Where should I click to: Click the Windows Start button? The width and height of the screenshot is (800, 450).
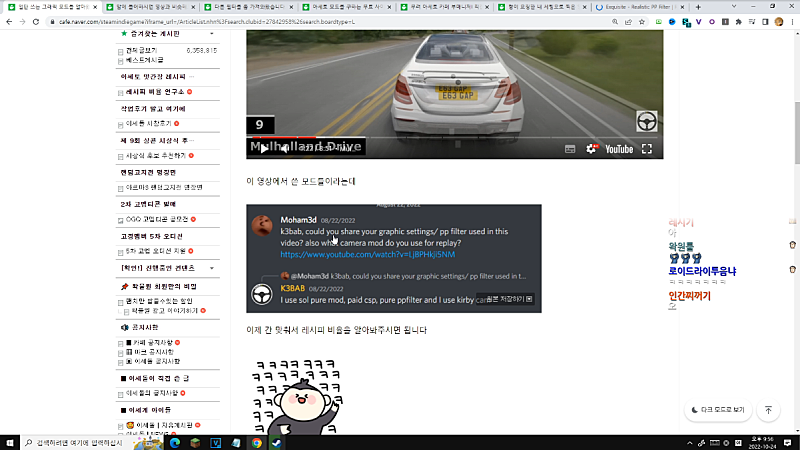point(10,441)
